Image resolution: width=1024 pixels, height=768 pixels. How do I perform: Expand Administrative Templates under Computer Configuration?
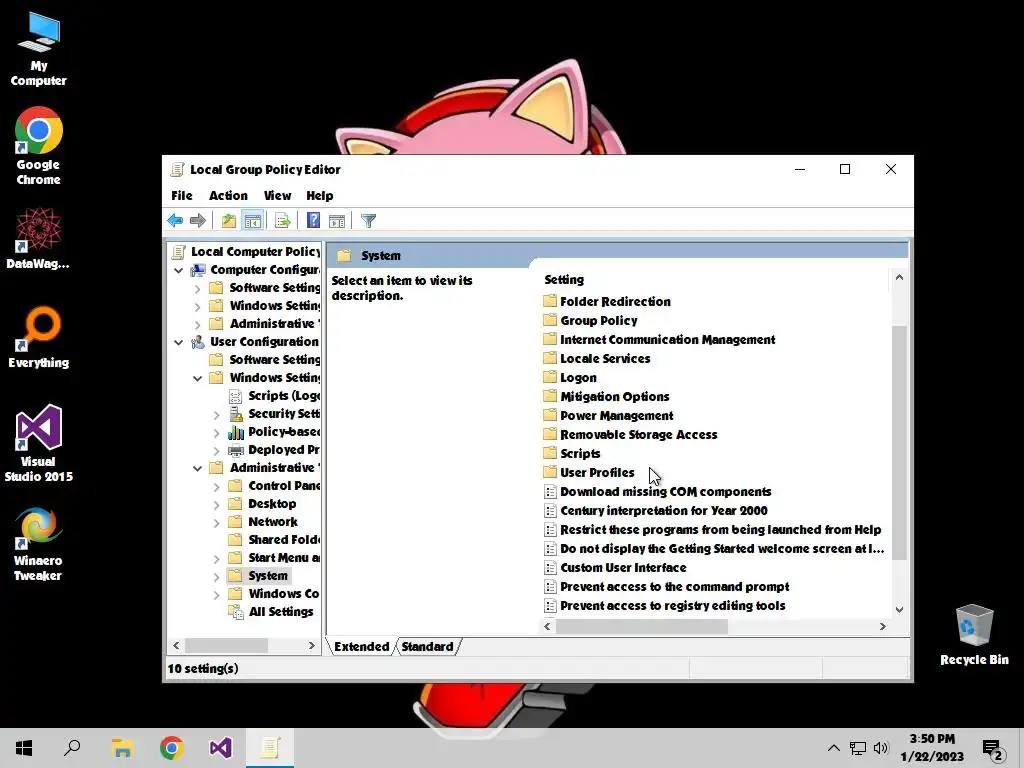tap(197, 324)
